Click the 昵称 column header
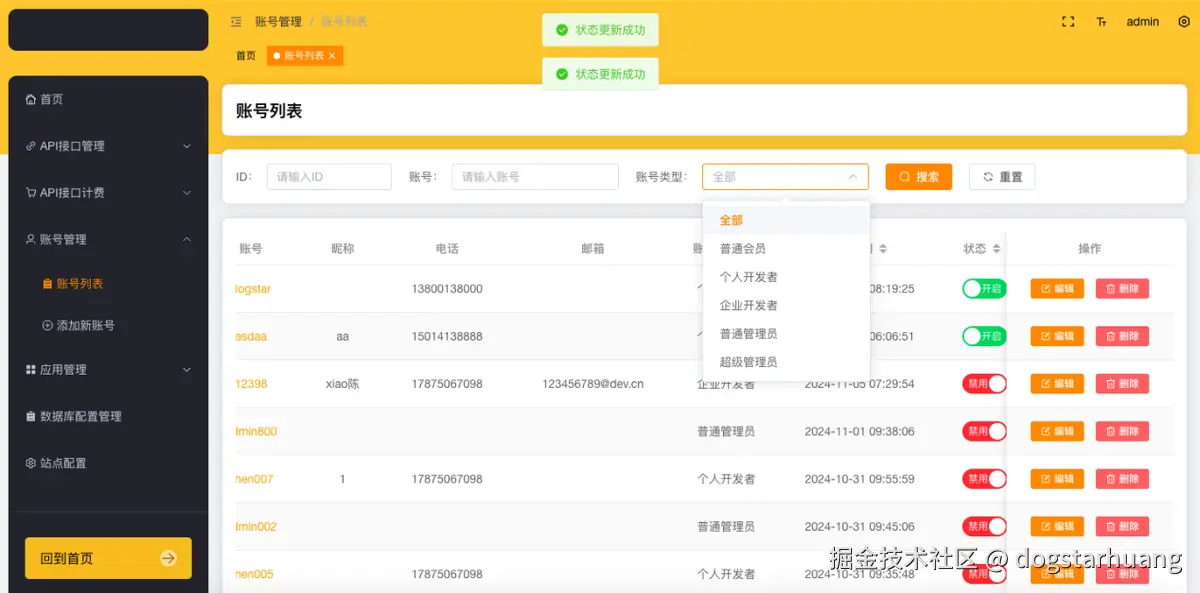The height and width of the screenshot is (593, 1200). click(343, 249)
